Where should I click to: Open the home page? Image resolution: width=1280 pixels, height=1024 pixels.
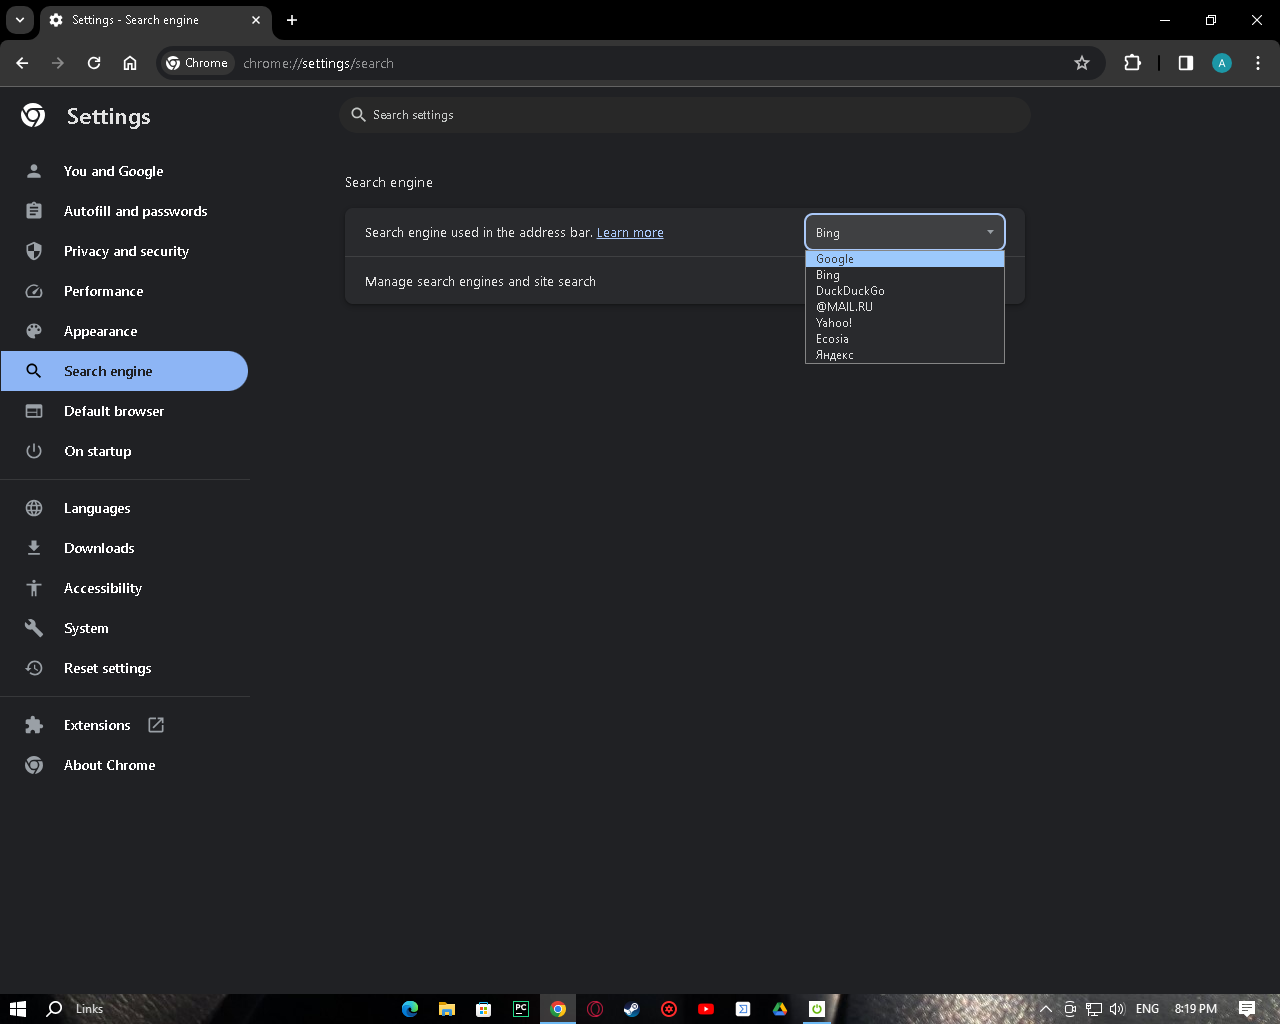pyautogui.click(x=130, y=63)
